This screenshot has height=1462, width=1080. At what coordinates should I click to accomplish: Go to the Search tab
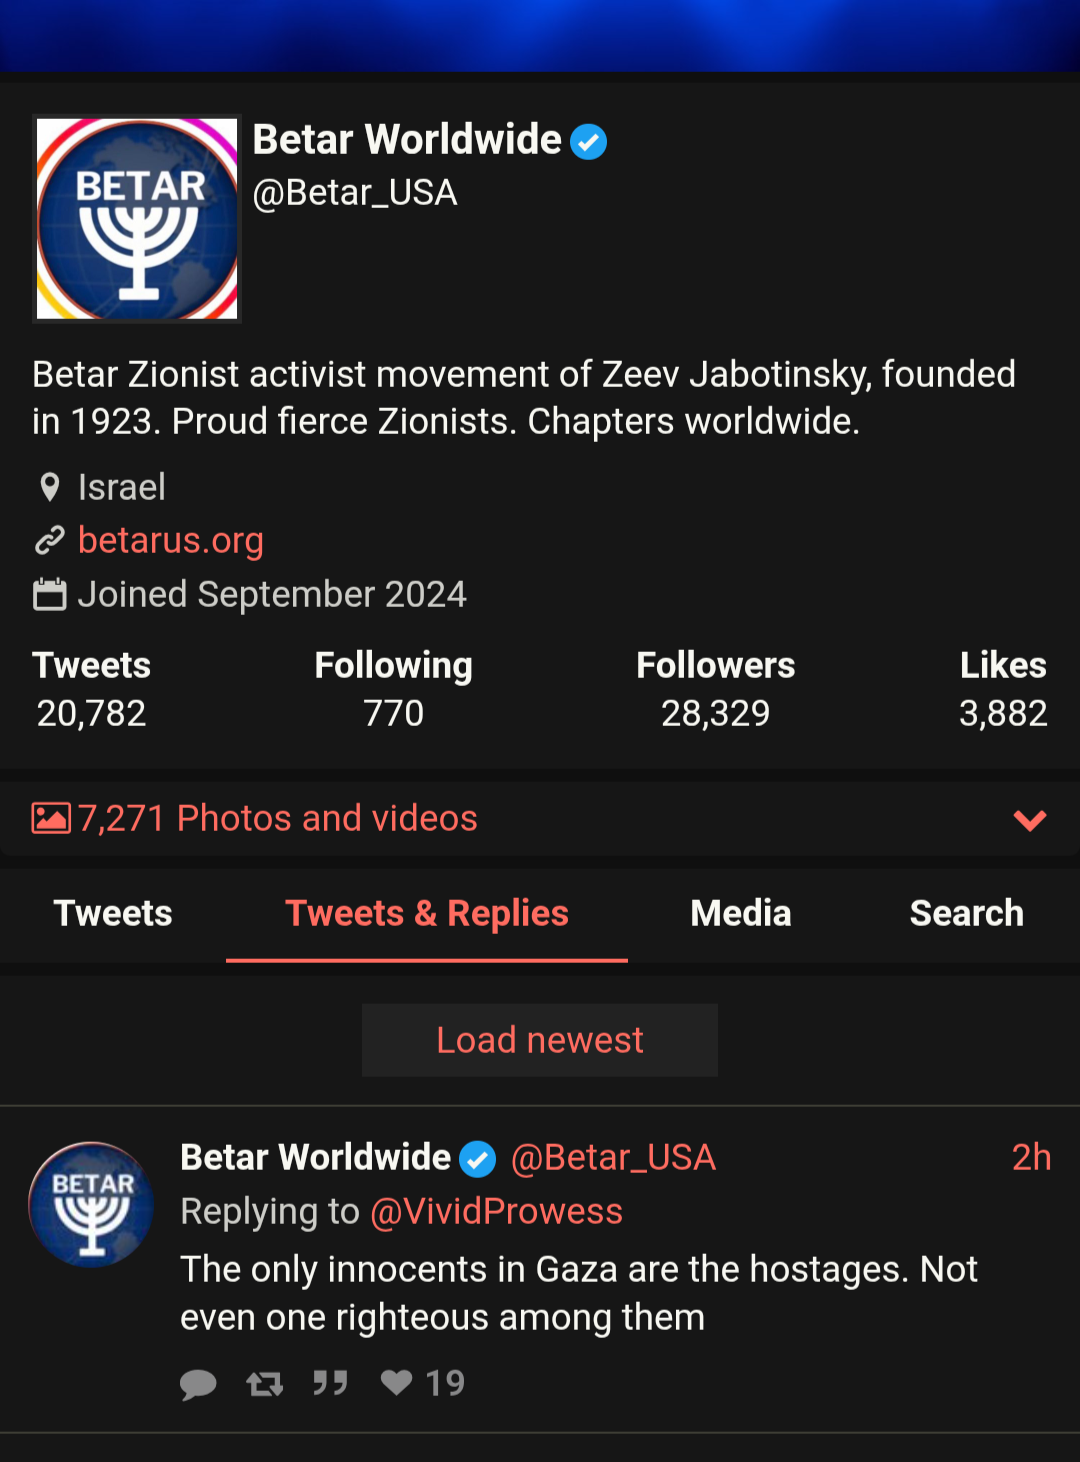click(967, 914)
